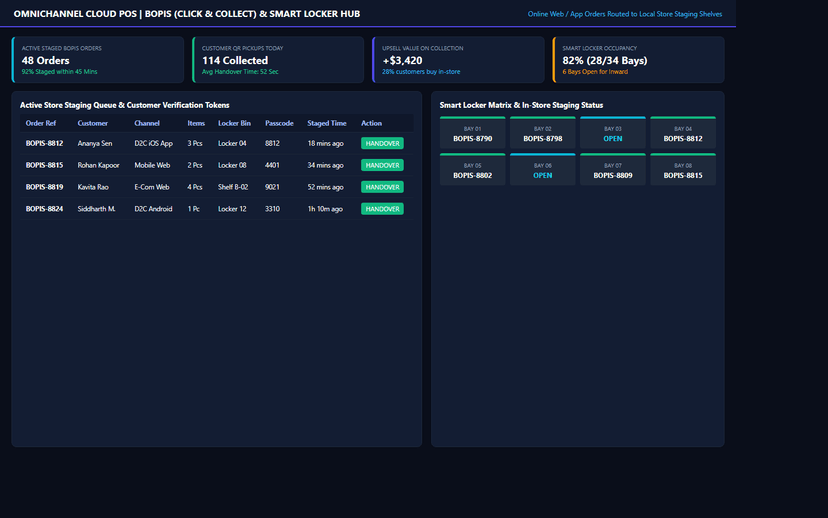Image resolution: width=828 pixels, height=518 pixels.
Task: Click the Locker 12 bin cell
Action: (x=232, y=209)
